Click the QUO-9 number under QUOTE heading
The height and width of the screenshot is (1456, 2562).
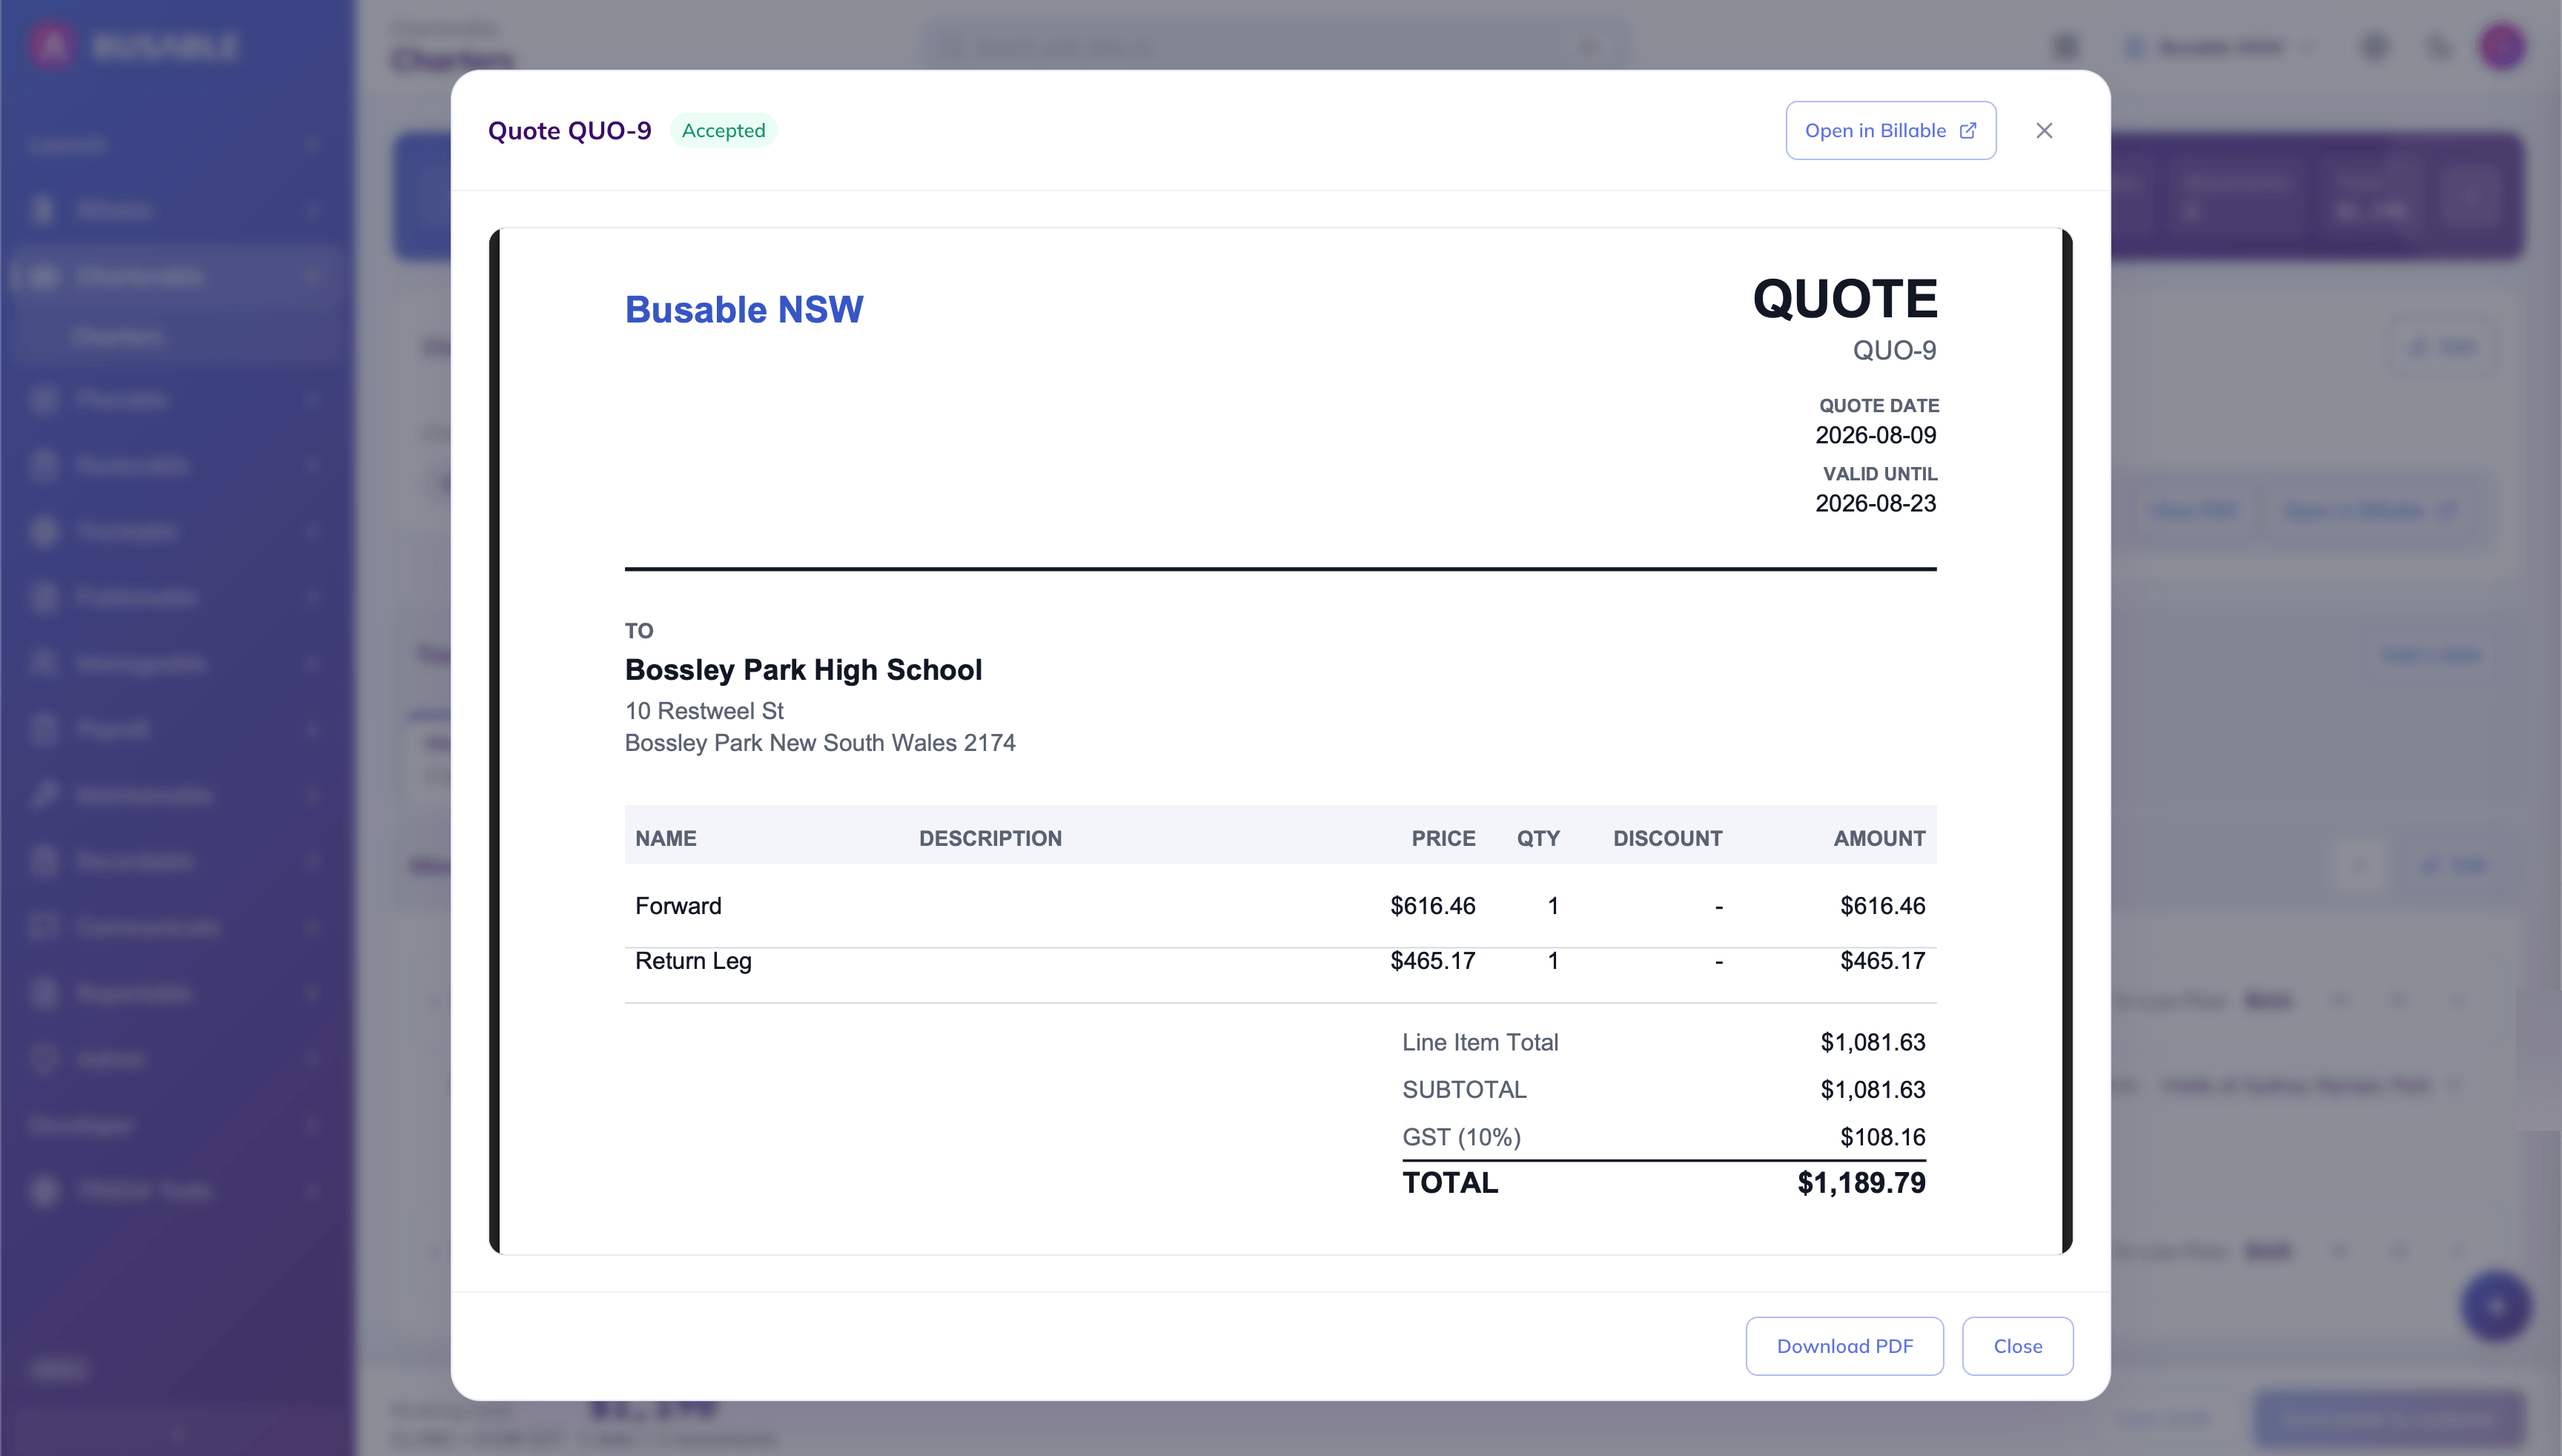coord(1894,350)
